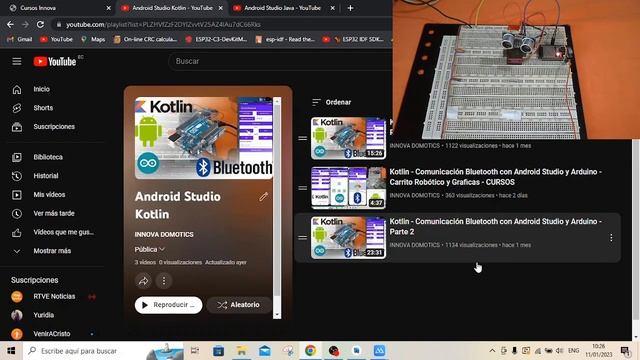Reload the page with refresh icon
Viewport: 640px width, 360px height.
pyautogui.click(x=40, y=24)
